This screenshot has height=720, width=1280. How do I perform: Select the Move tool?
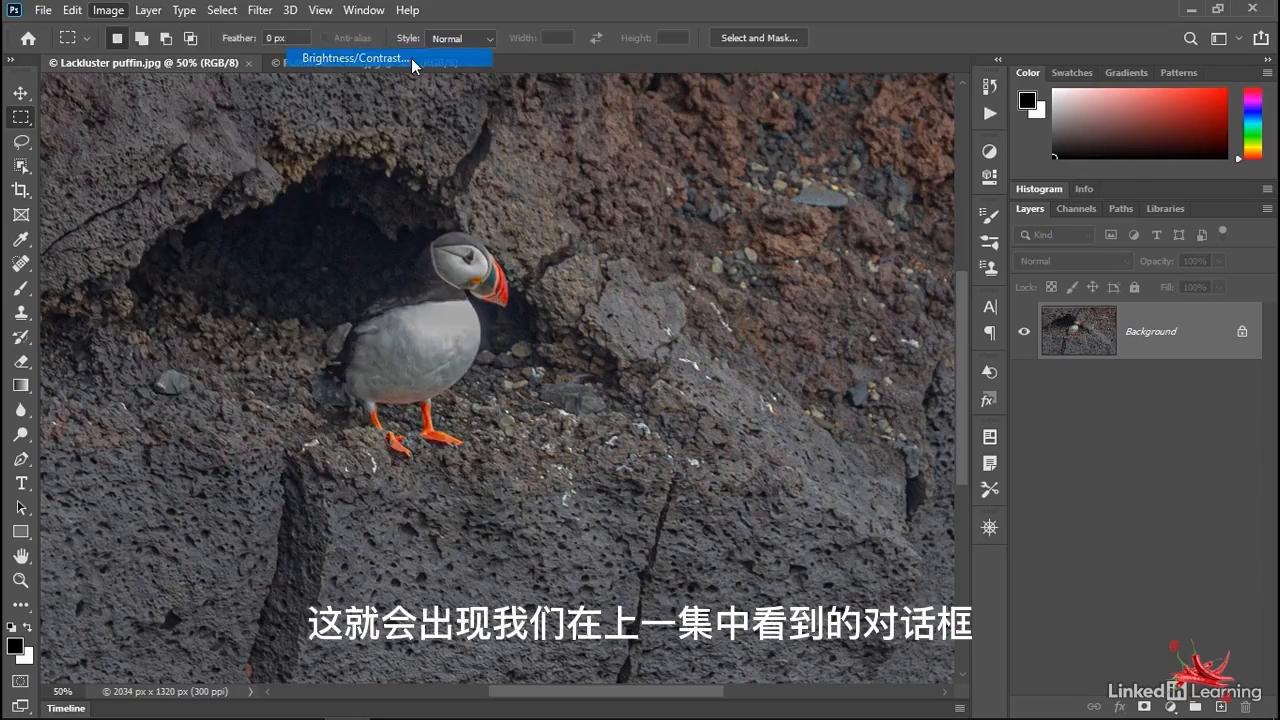tap(21, 92)
